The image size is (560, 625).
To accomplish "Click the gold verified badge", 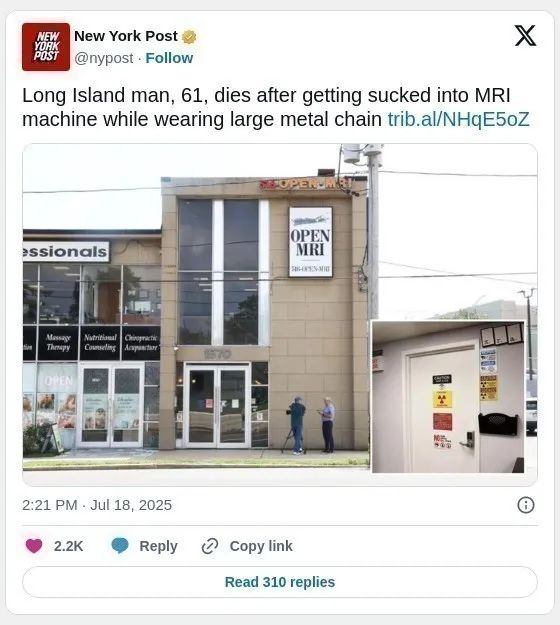I will [x=189, y=37].
